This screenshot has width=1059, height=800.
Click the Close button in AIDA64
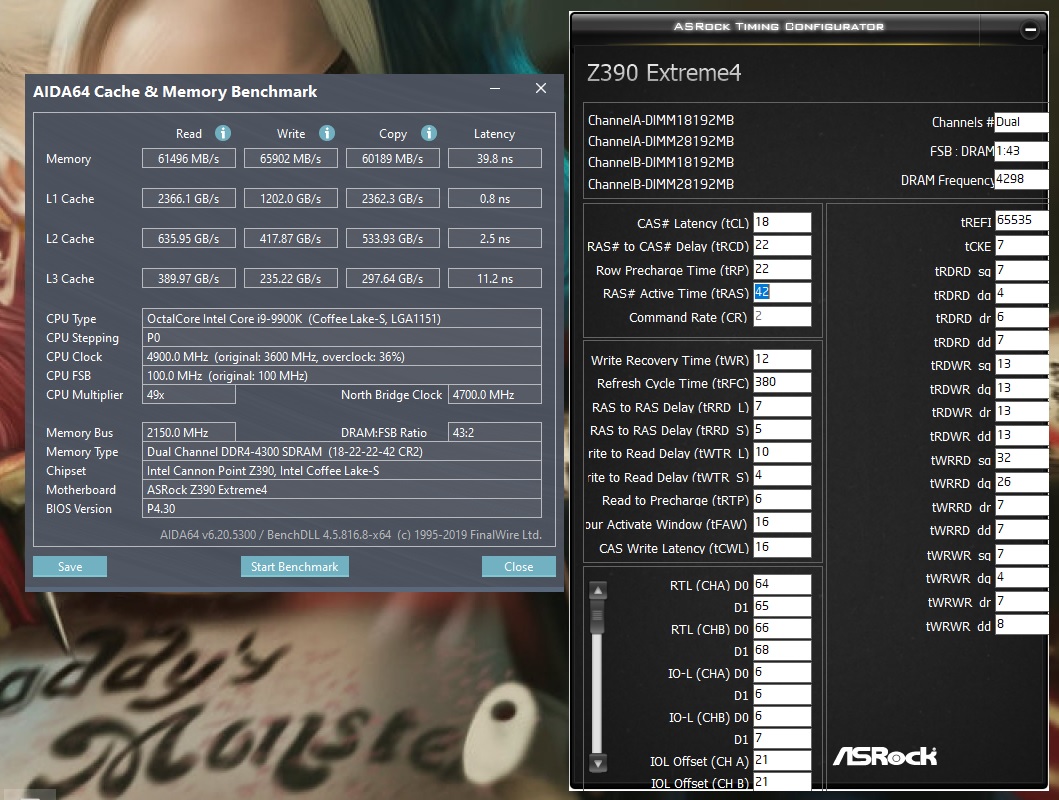(519, 566)
